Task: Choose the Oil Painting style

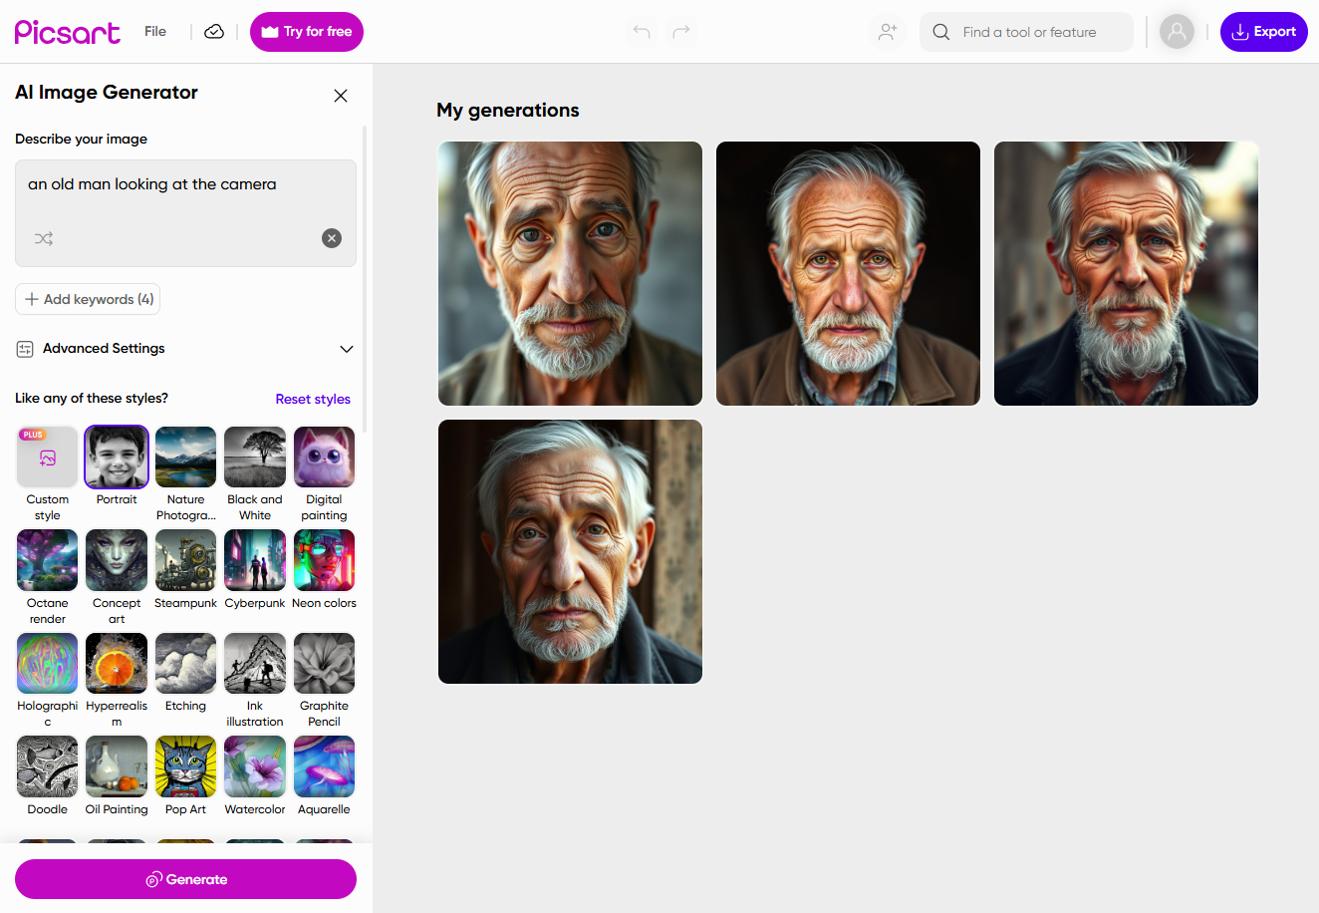Action: 116,766
